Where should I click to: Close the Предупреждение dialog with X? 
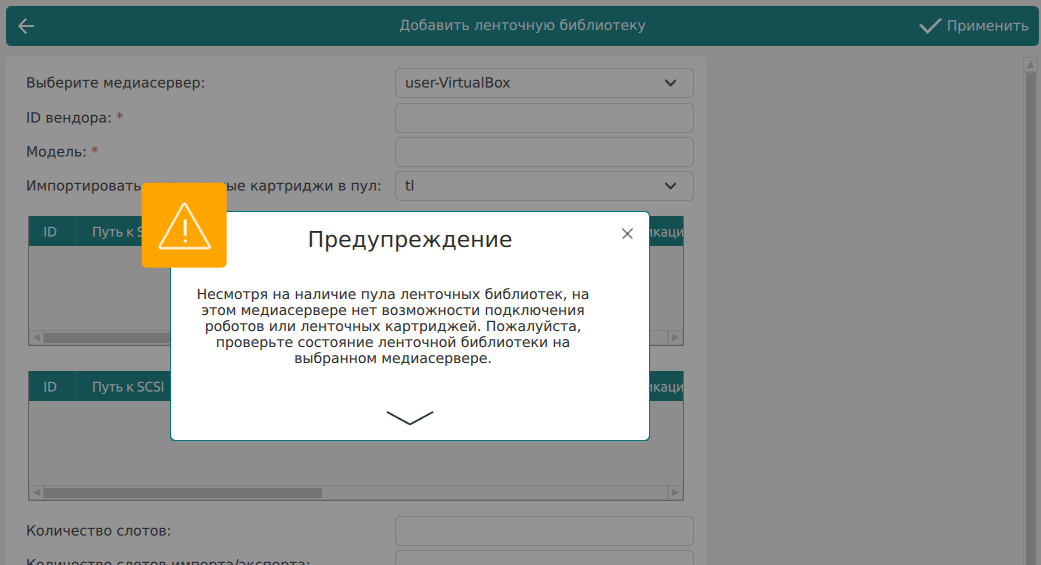pos(627,233)
